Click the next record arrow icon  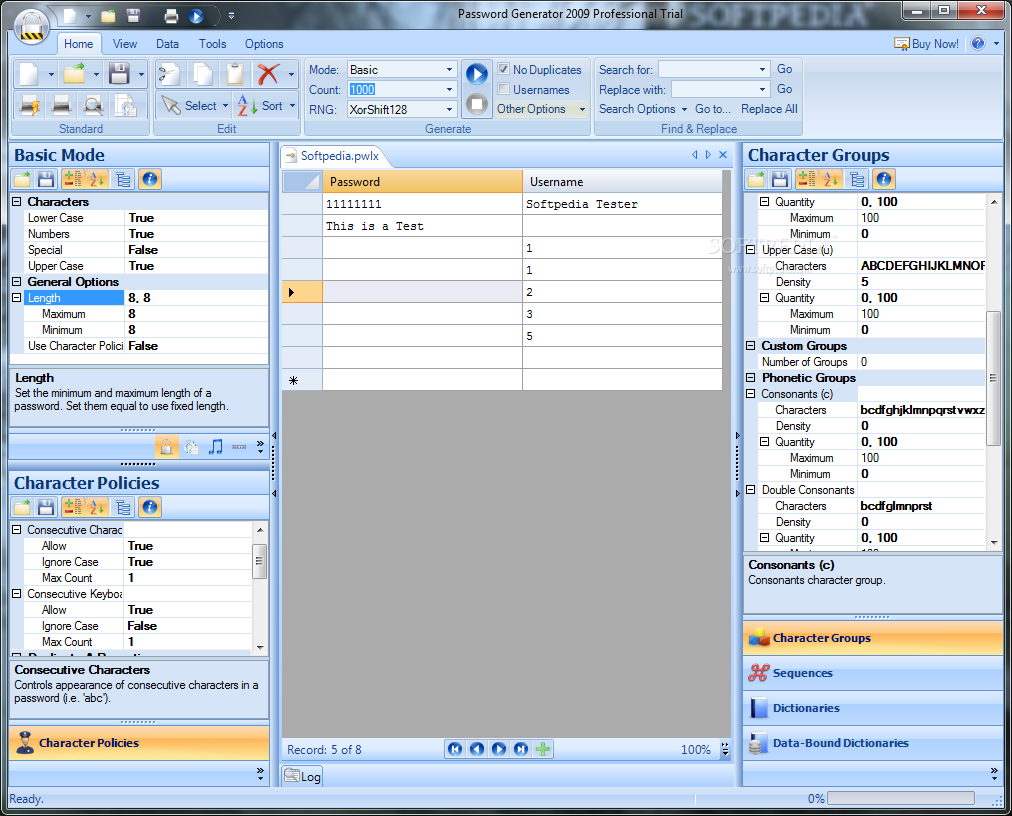[499, 749]
